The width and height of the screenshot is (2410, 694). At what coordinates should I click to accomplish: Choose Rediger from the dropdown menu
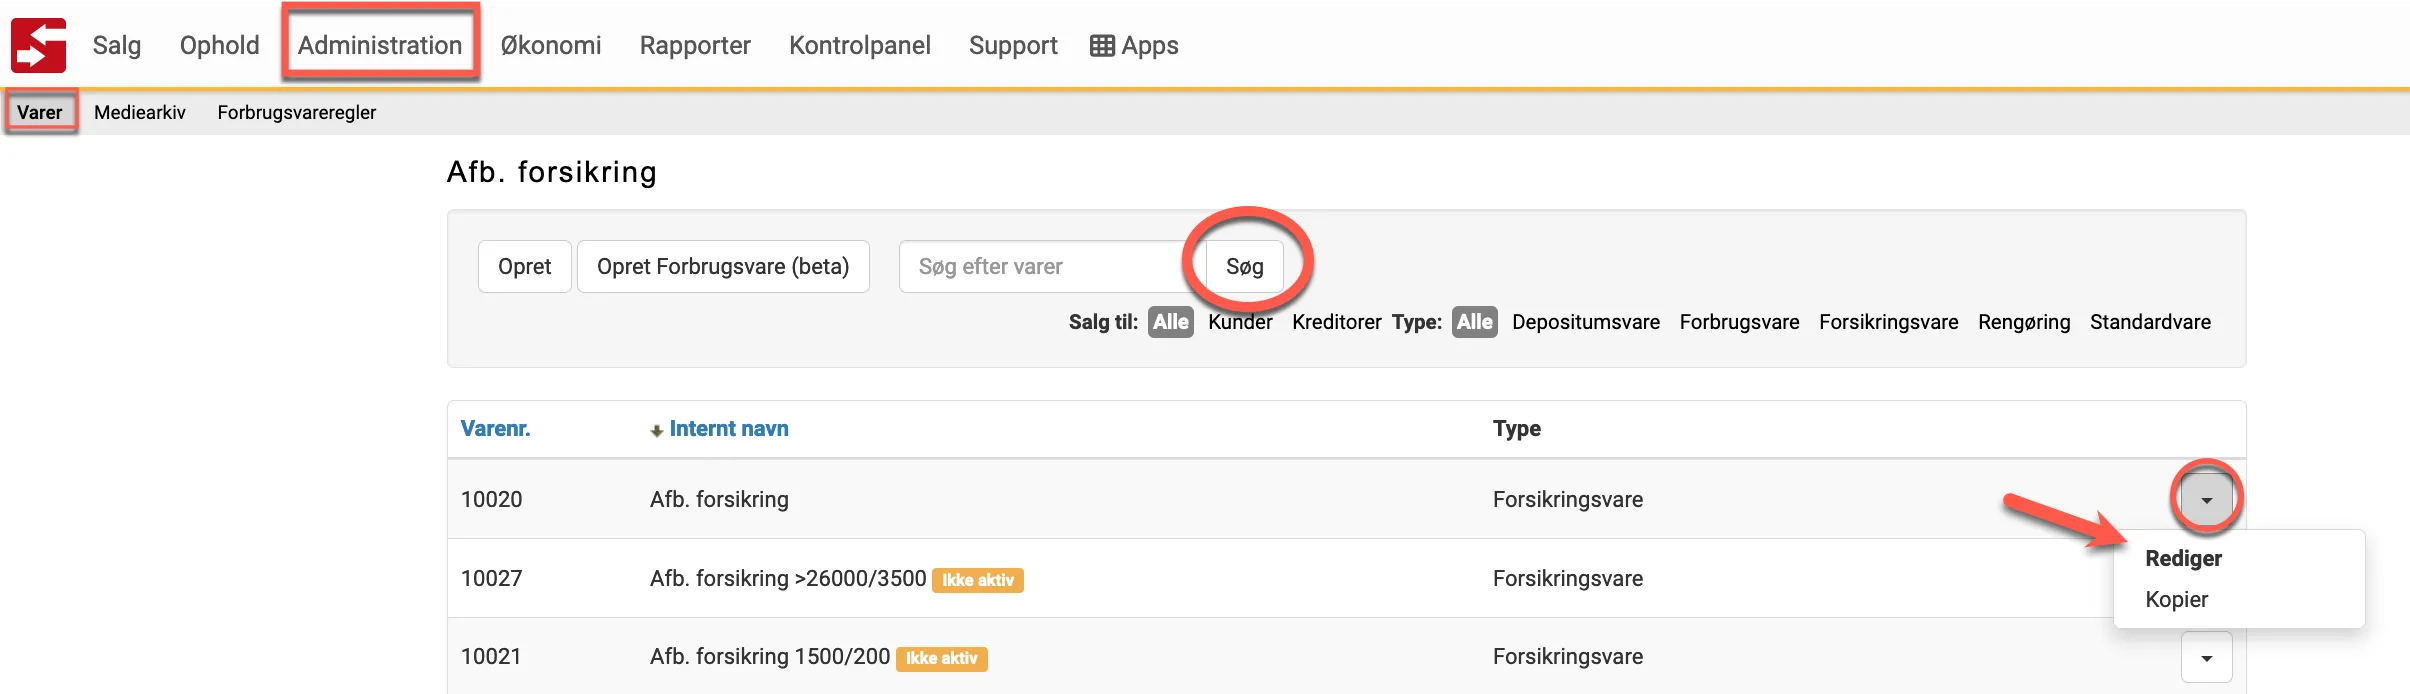[x=2183, y=558]
